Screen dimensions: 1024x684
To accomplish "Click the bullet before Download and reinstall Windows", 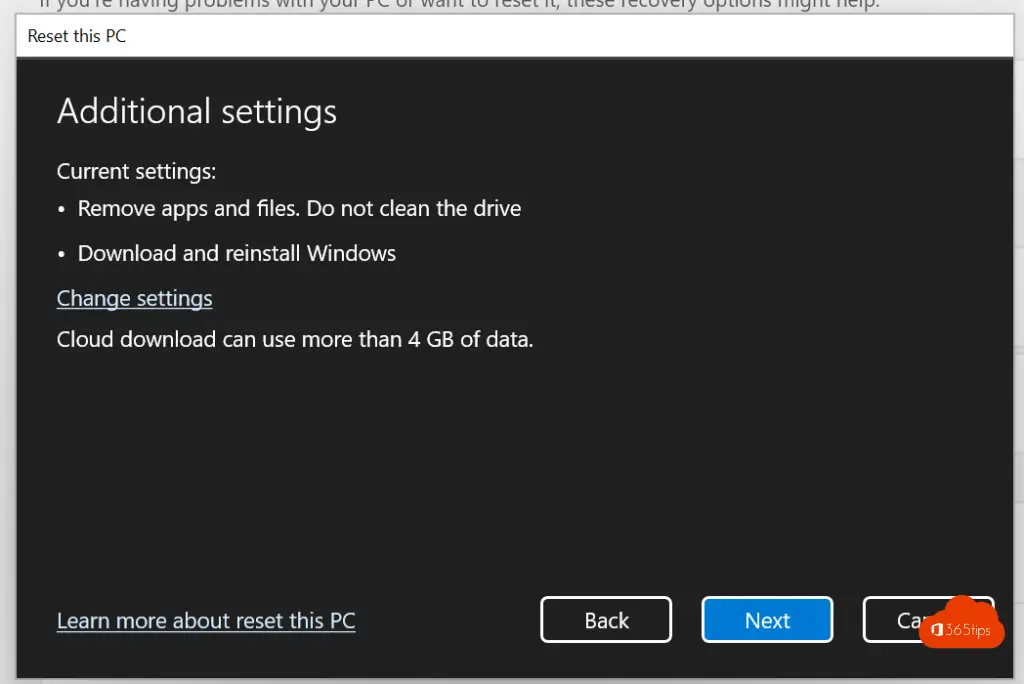I will (62, 254).
